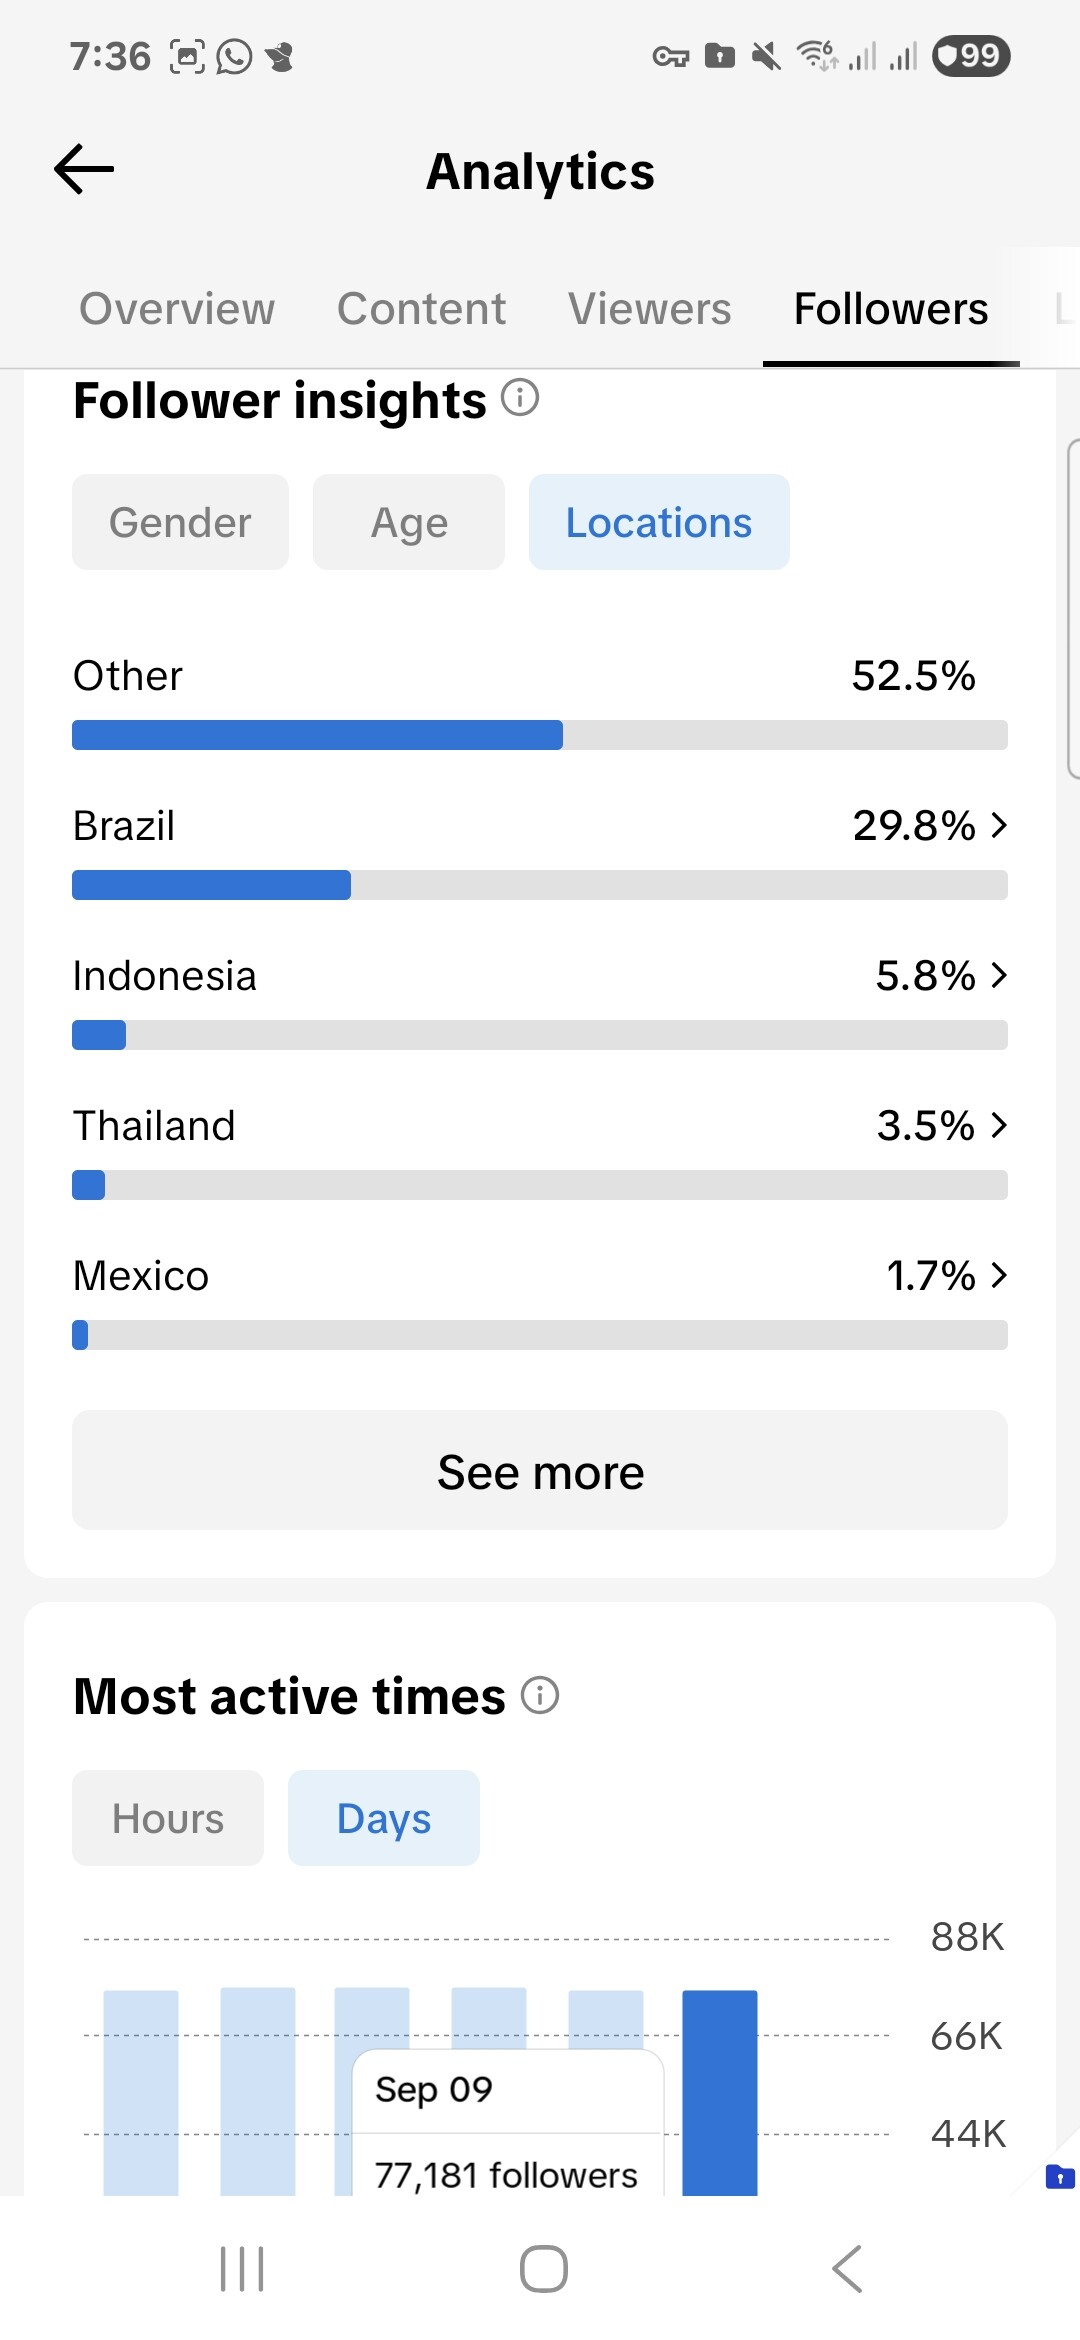This screenshot has height=2340, width=1080.
Task: Expand Indonesia location details chevron
Action: tap(998, 976)
